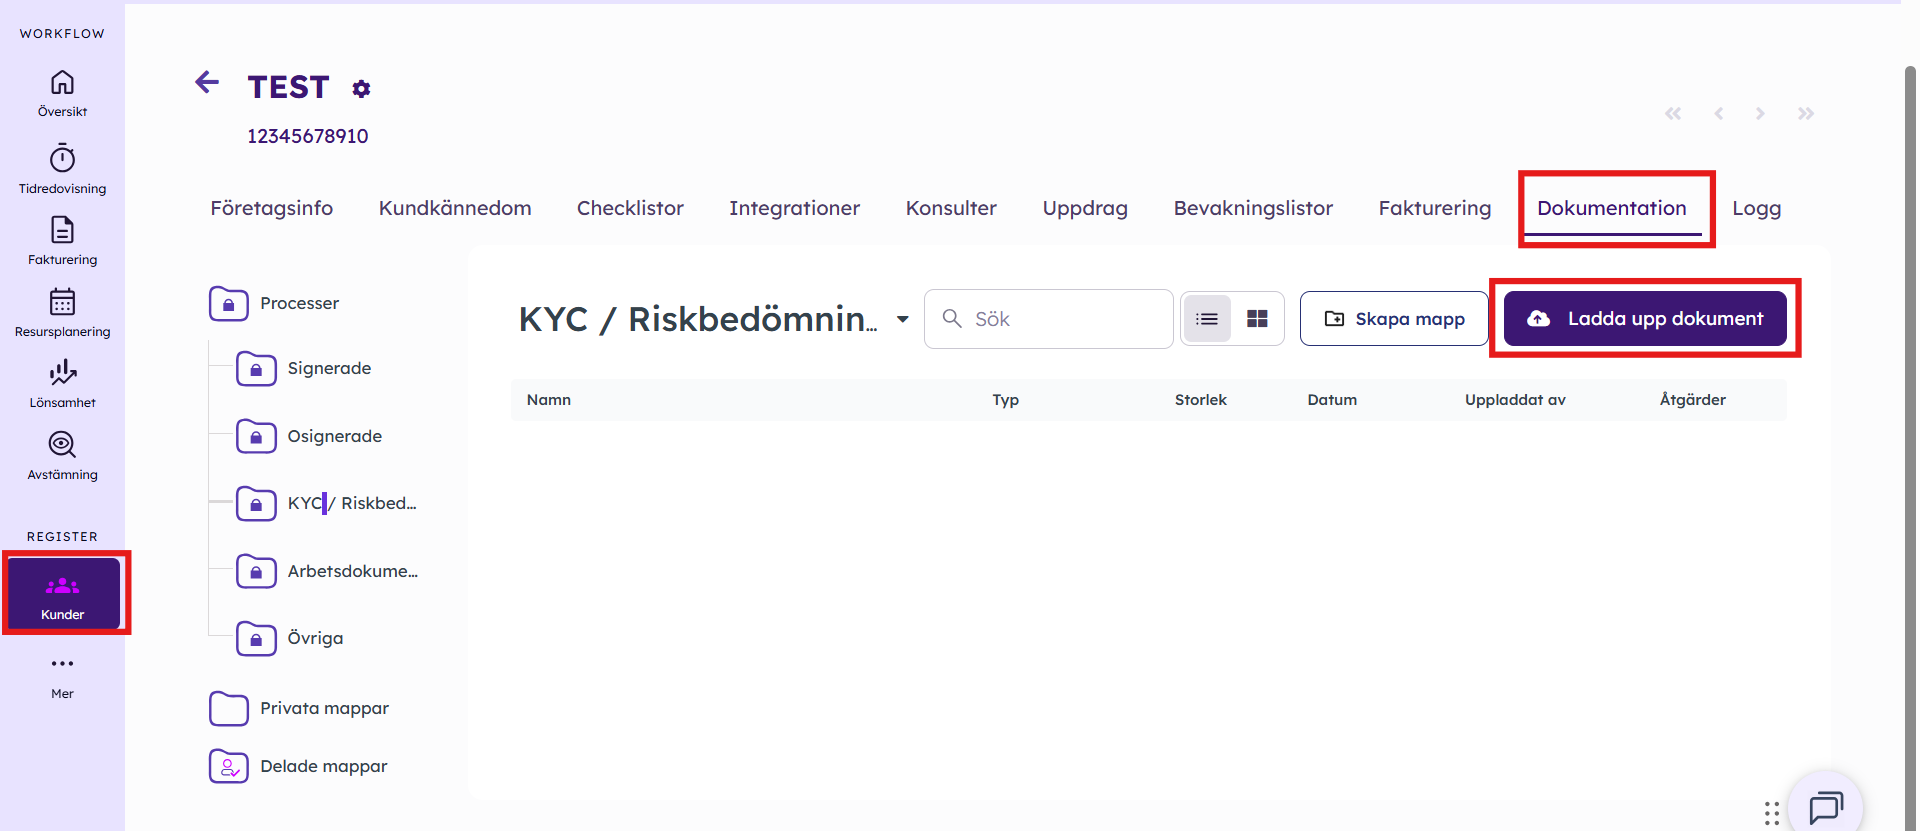Open Fakturering in the sidebar
The width and height of the screenshot is (1920, 831).
62,241
